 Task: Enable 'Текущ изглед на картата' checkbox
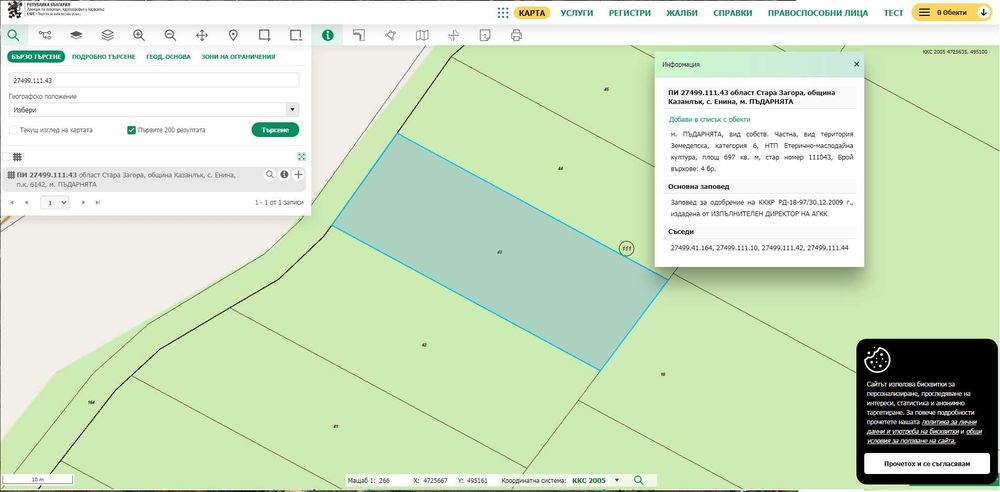click(12, 130)
